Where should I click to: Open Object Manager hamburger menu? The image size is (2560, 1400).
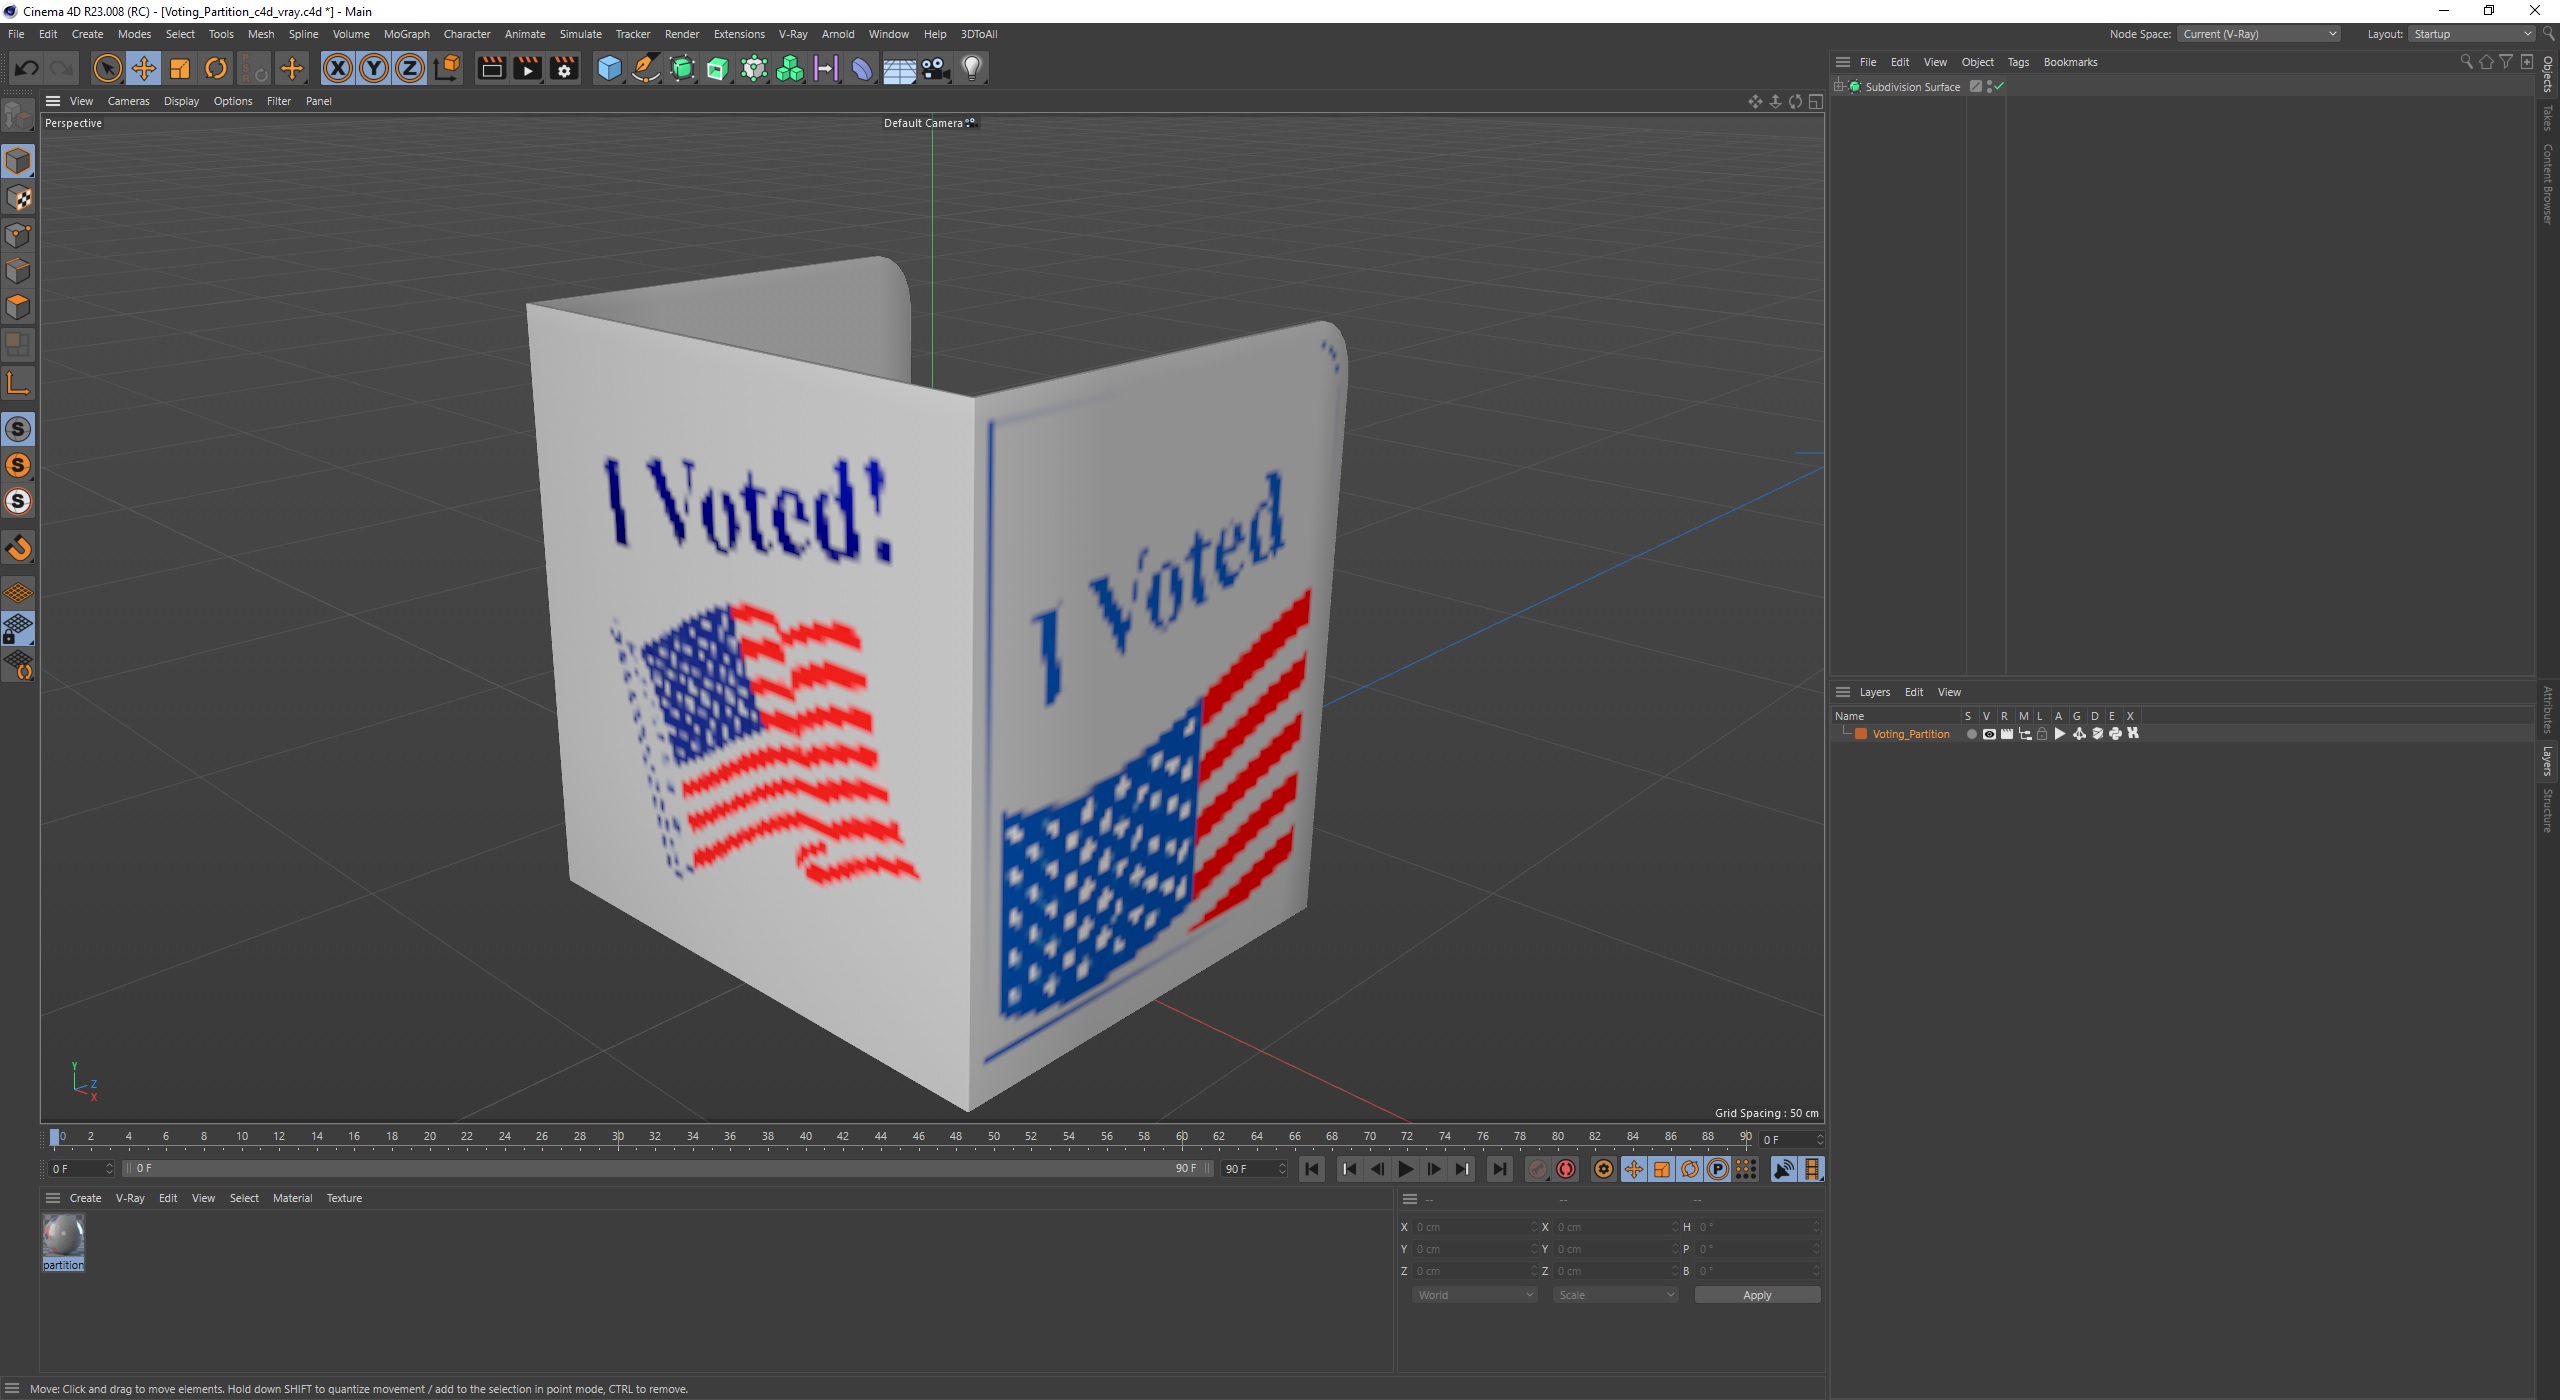pos(1843,62)
